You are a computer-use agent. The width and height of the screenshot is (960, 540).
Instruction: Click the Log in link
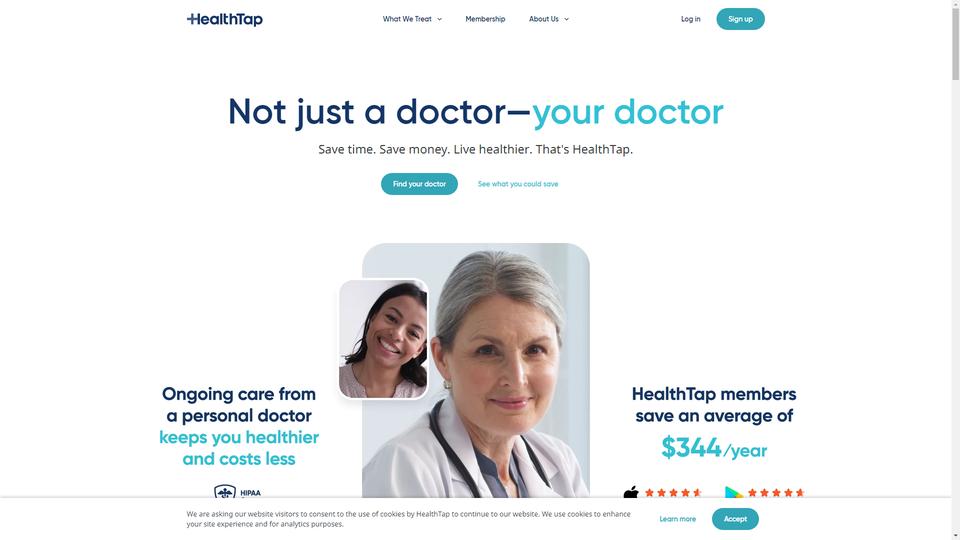691,19
